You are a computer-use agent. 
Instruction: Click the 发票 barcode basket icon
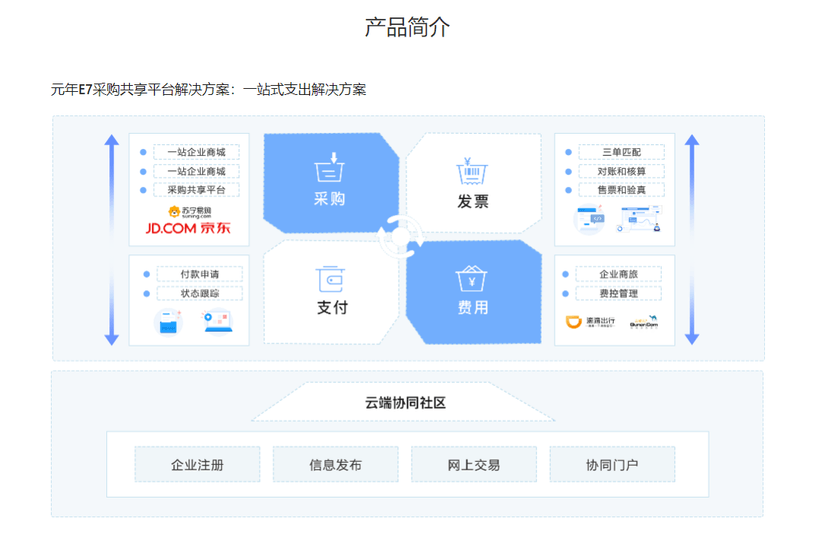(x=472, y=172)
